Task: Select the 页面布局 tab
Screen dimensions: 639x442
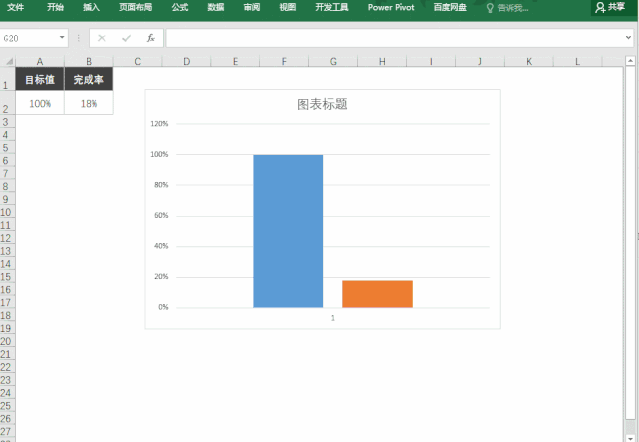Action: (135, 7)
